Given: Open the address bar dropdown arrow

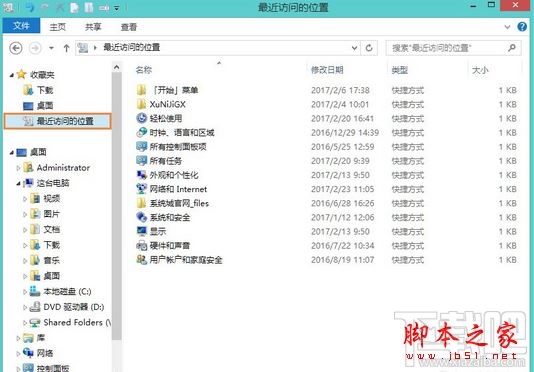Looking at the screenshot, I should pyautogui.click(x=354, y=48).
